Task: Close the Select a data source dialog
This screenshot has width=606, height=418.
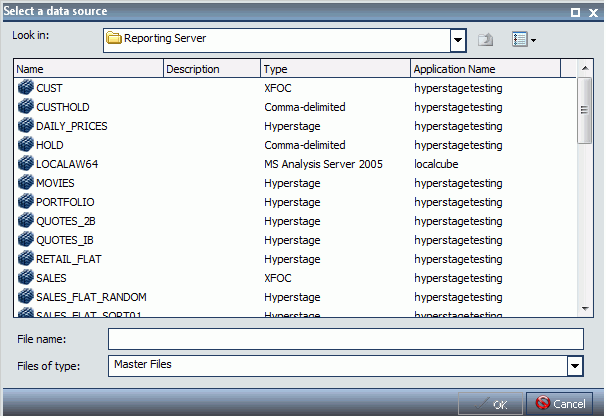Action: pyautogui.click(x=593, y=13)
